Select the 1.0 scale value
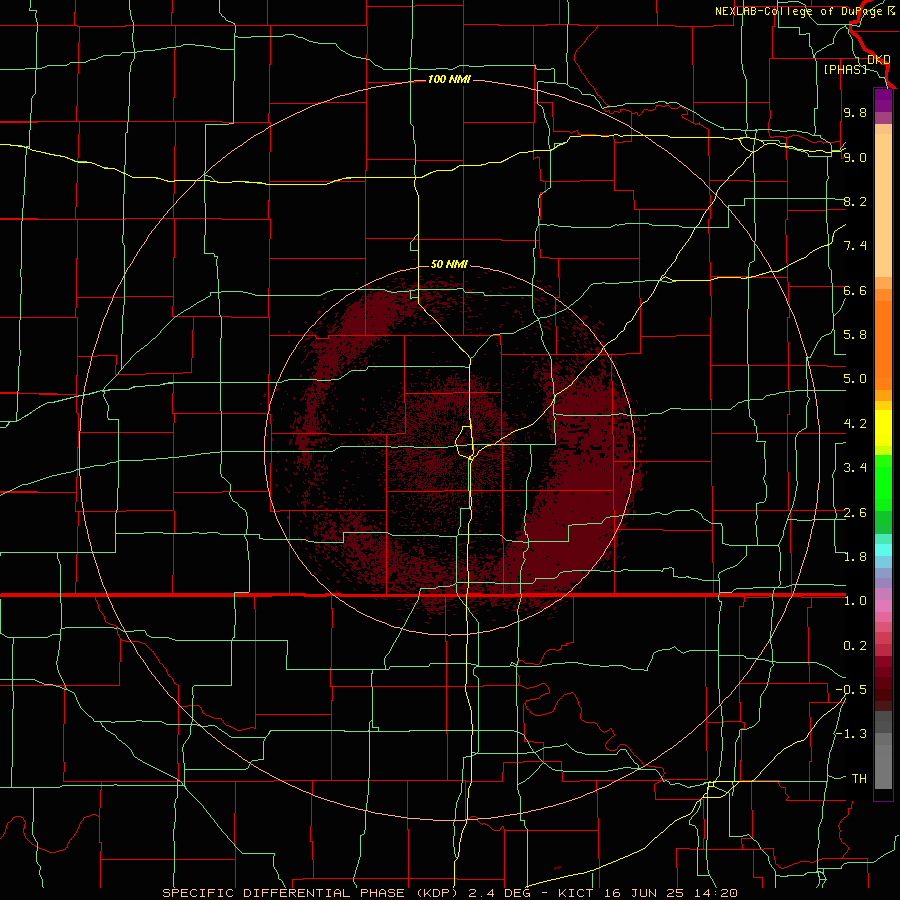 click(x=855, y=601)
